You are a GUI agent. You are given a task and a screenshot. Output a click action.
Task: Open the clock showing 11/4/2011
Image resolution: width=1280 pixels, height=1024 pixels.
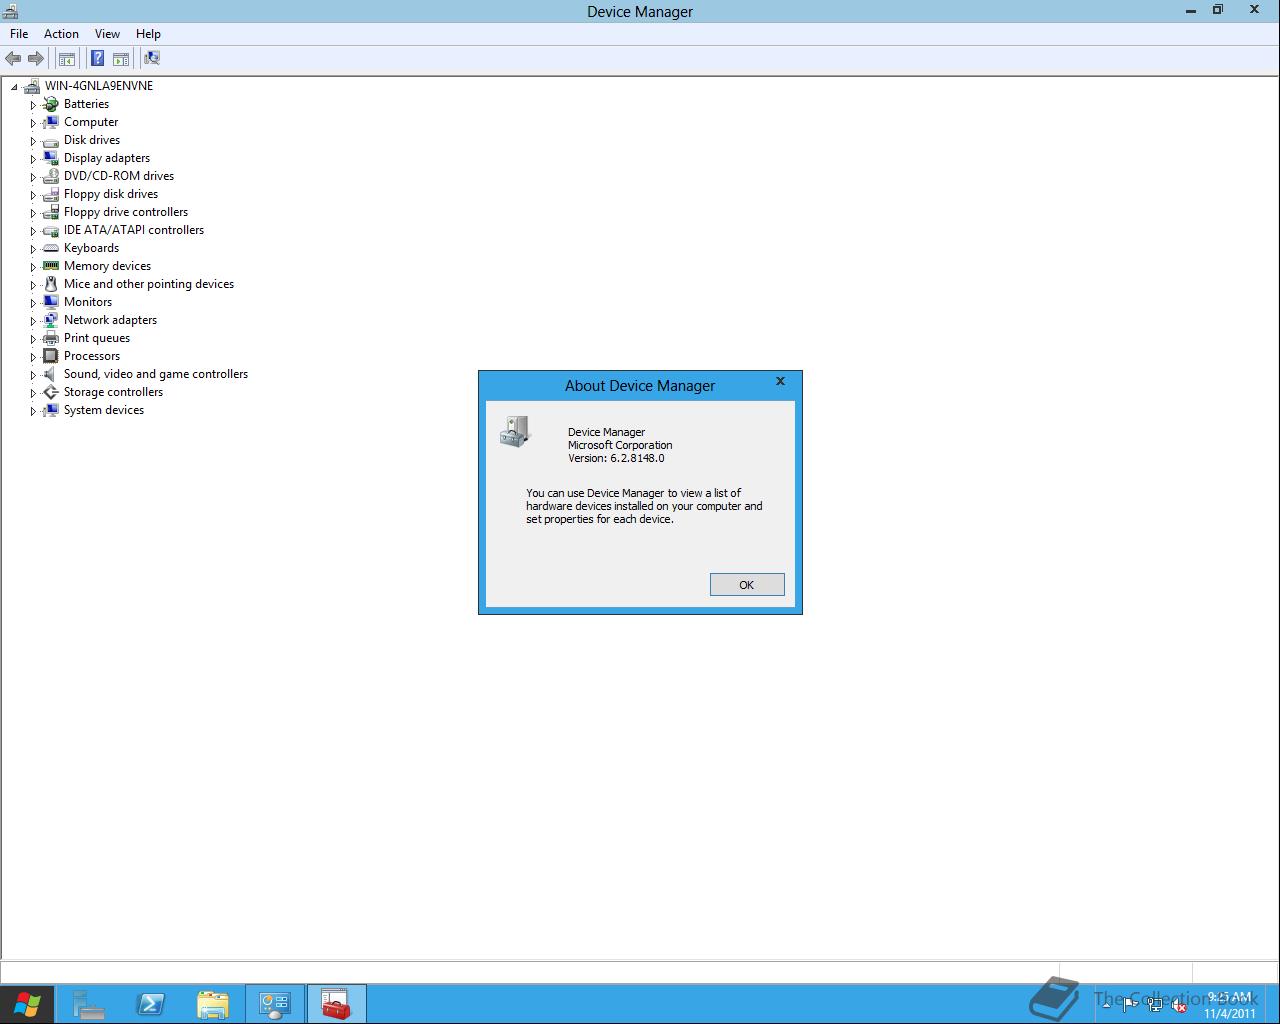1229,1005
